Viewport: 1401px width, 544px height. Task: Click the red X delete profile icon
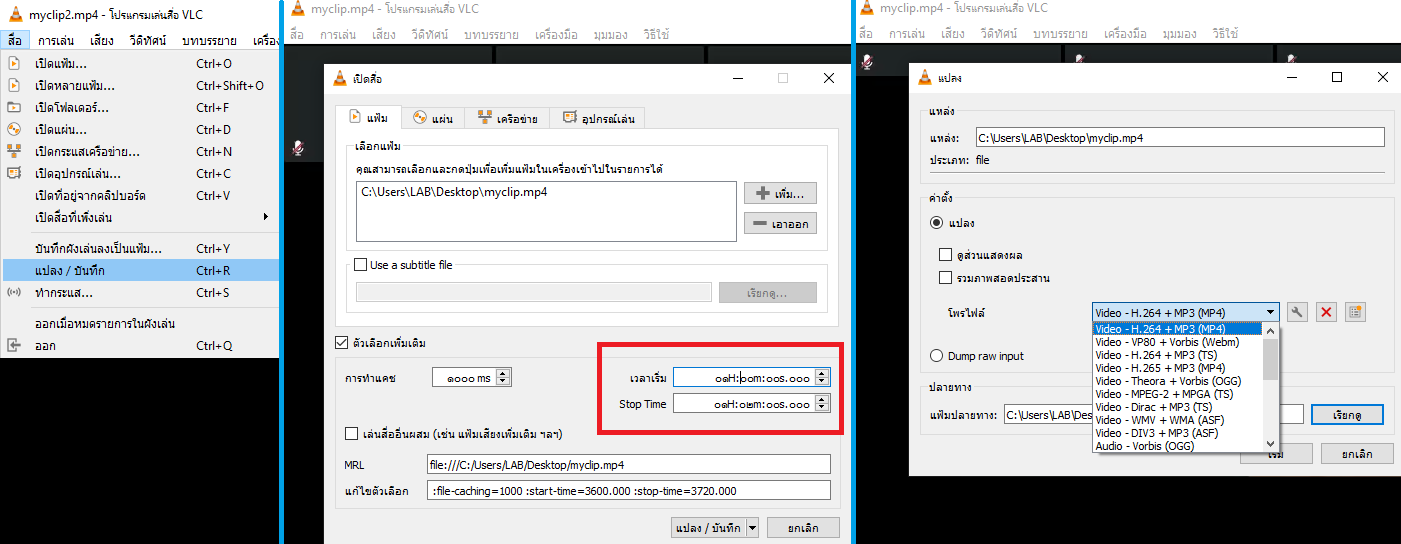click(1326, 313)
